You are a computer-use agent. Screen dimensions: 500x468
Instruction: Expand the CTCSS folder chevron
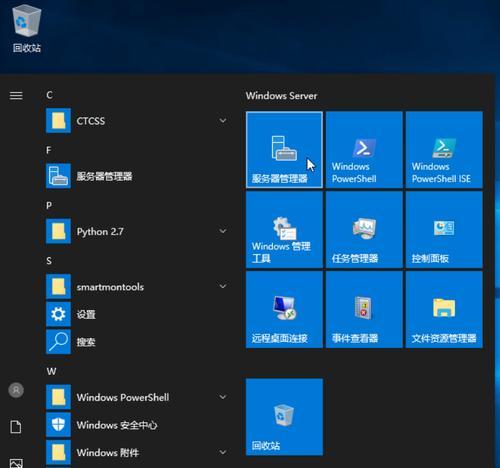pyautogui.click(x=223, y=120)
